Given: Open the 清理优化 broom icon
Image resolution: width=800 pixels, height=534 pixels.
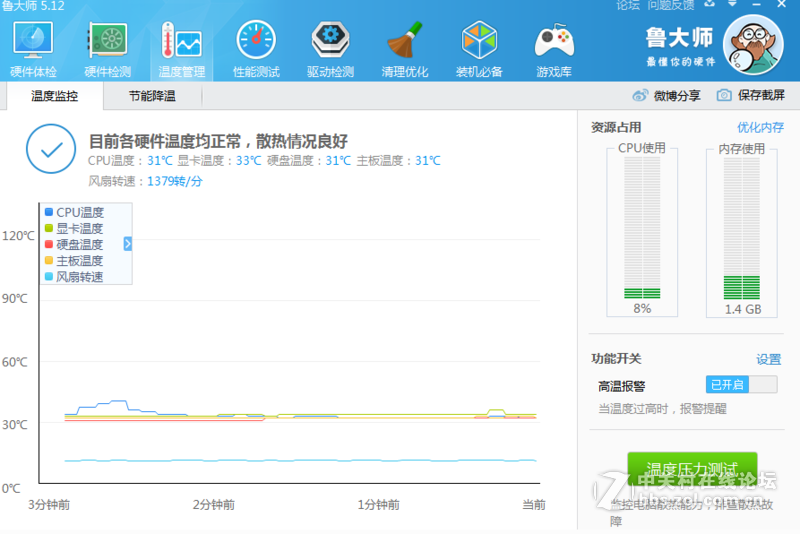Looking at the screenshot, I should point(405,40).
